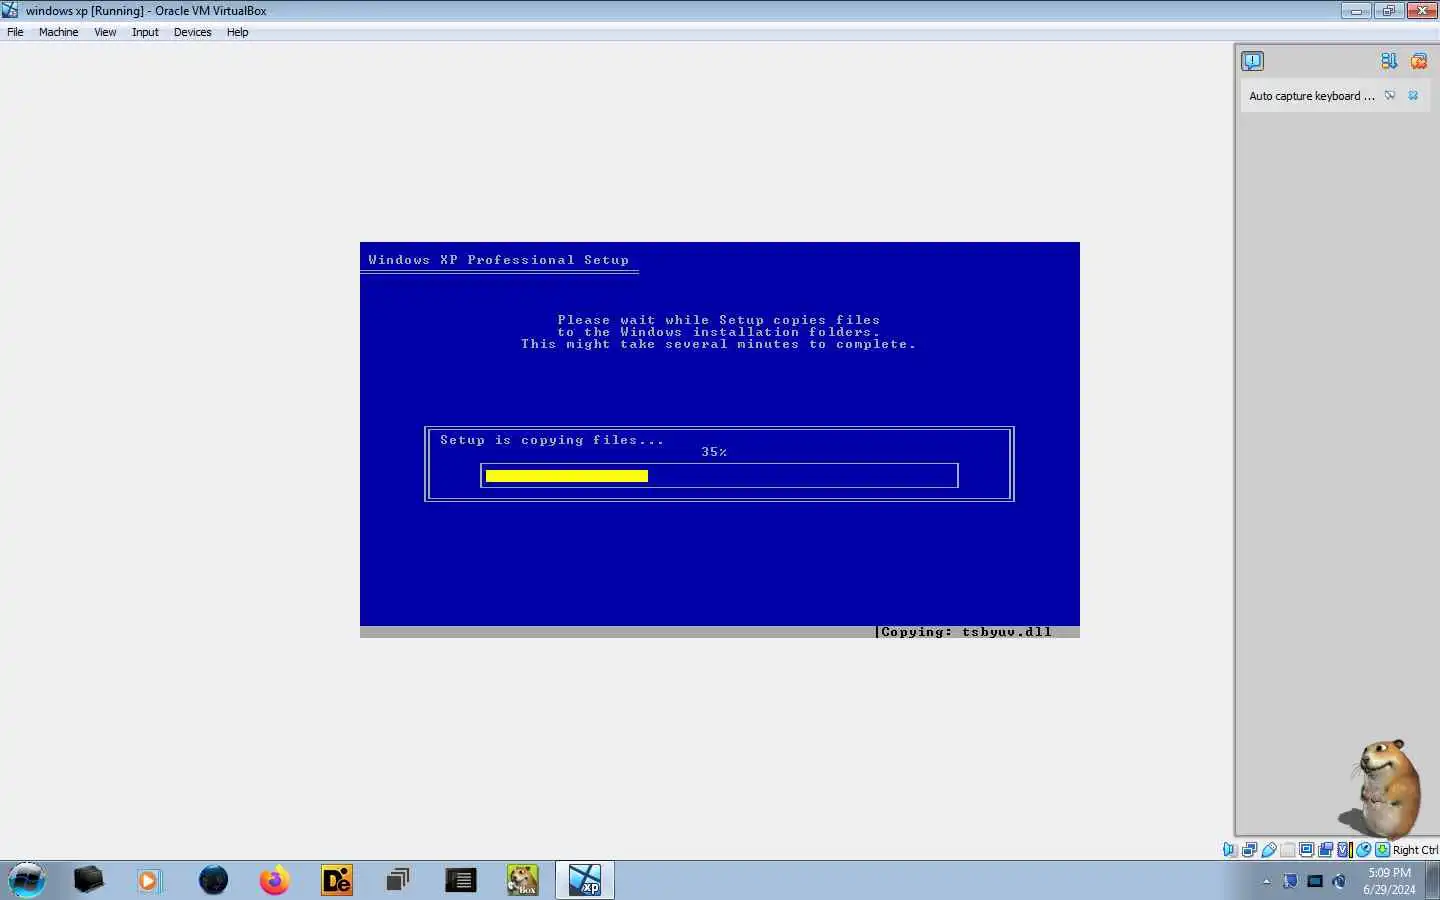Click the recording indicator with overlapping screens
The width and height of the screenshot is (1440, 900).
(x=1325, y=850)
